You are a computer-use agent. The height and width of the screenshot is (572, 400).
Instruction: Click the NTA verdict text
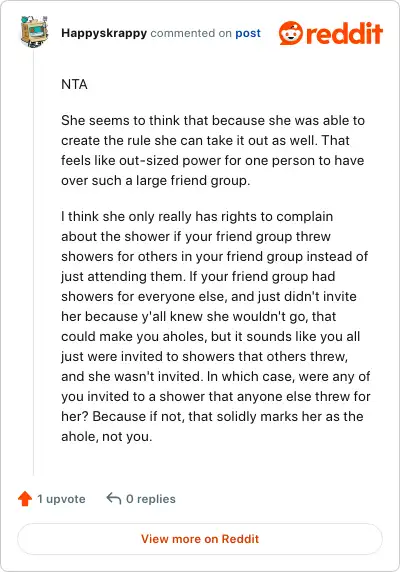coord(74,84)
